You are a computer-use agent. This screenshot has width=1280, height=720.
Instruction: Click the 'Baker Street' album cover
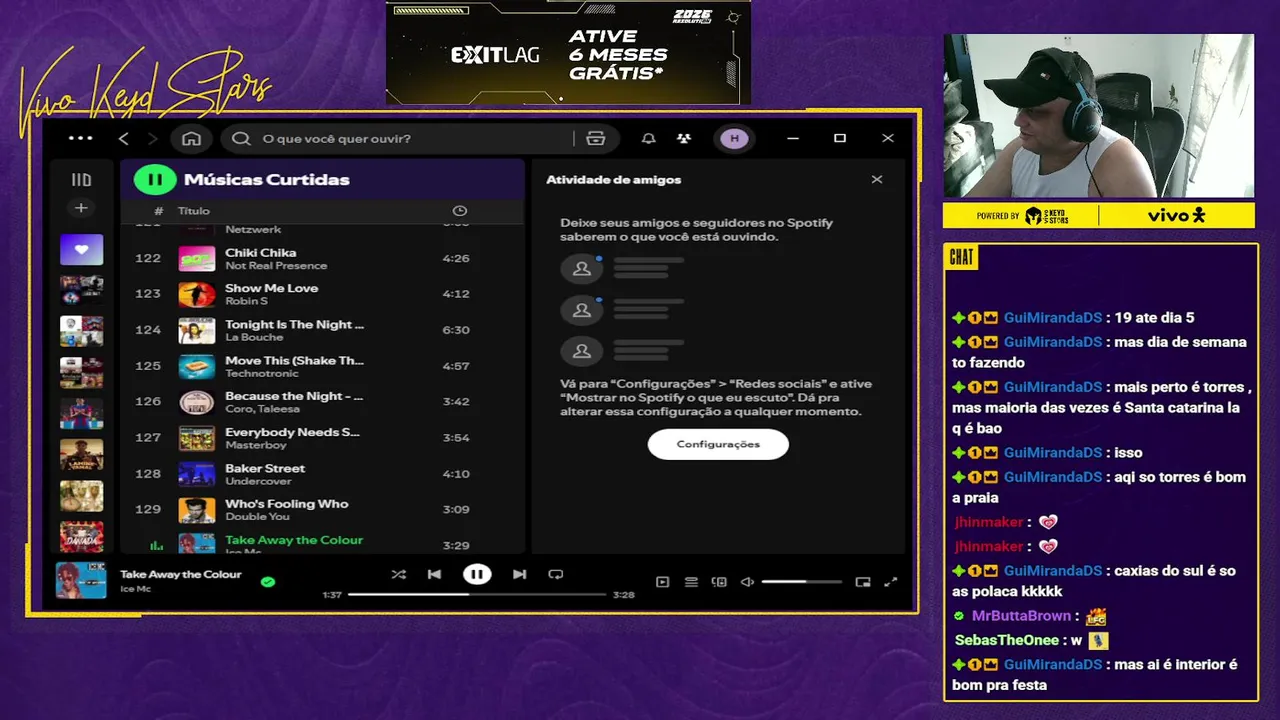pos(197,475)
